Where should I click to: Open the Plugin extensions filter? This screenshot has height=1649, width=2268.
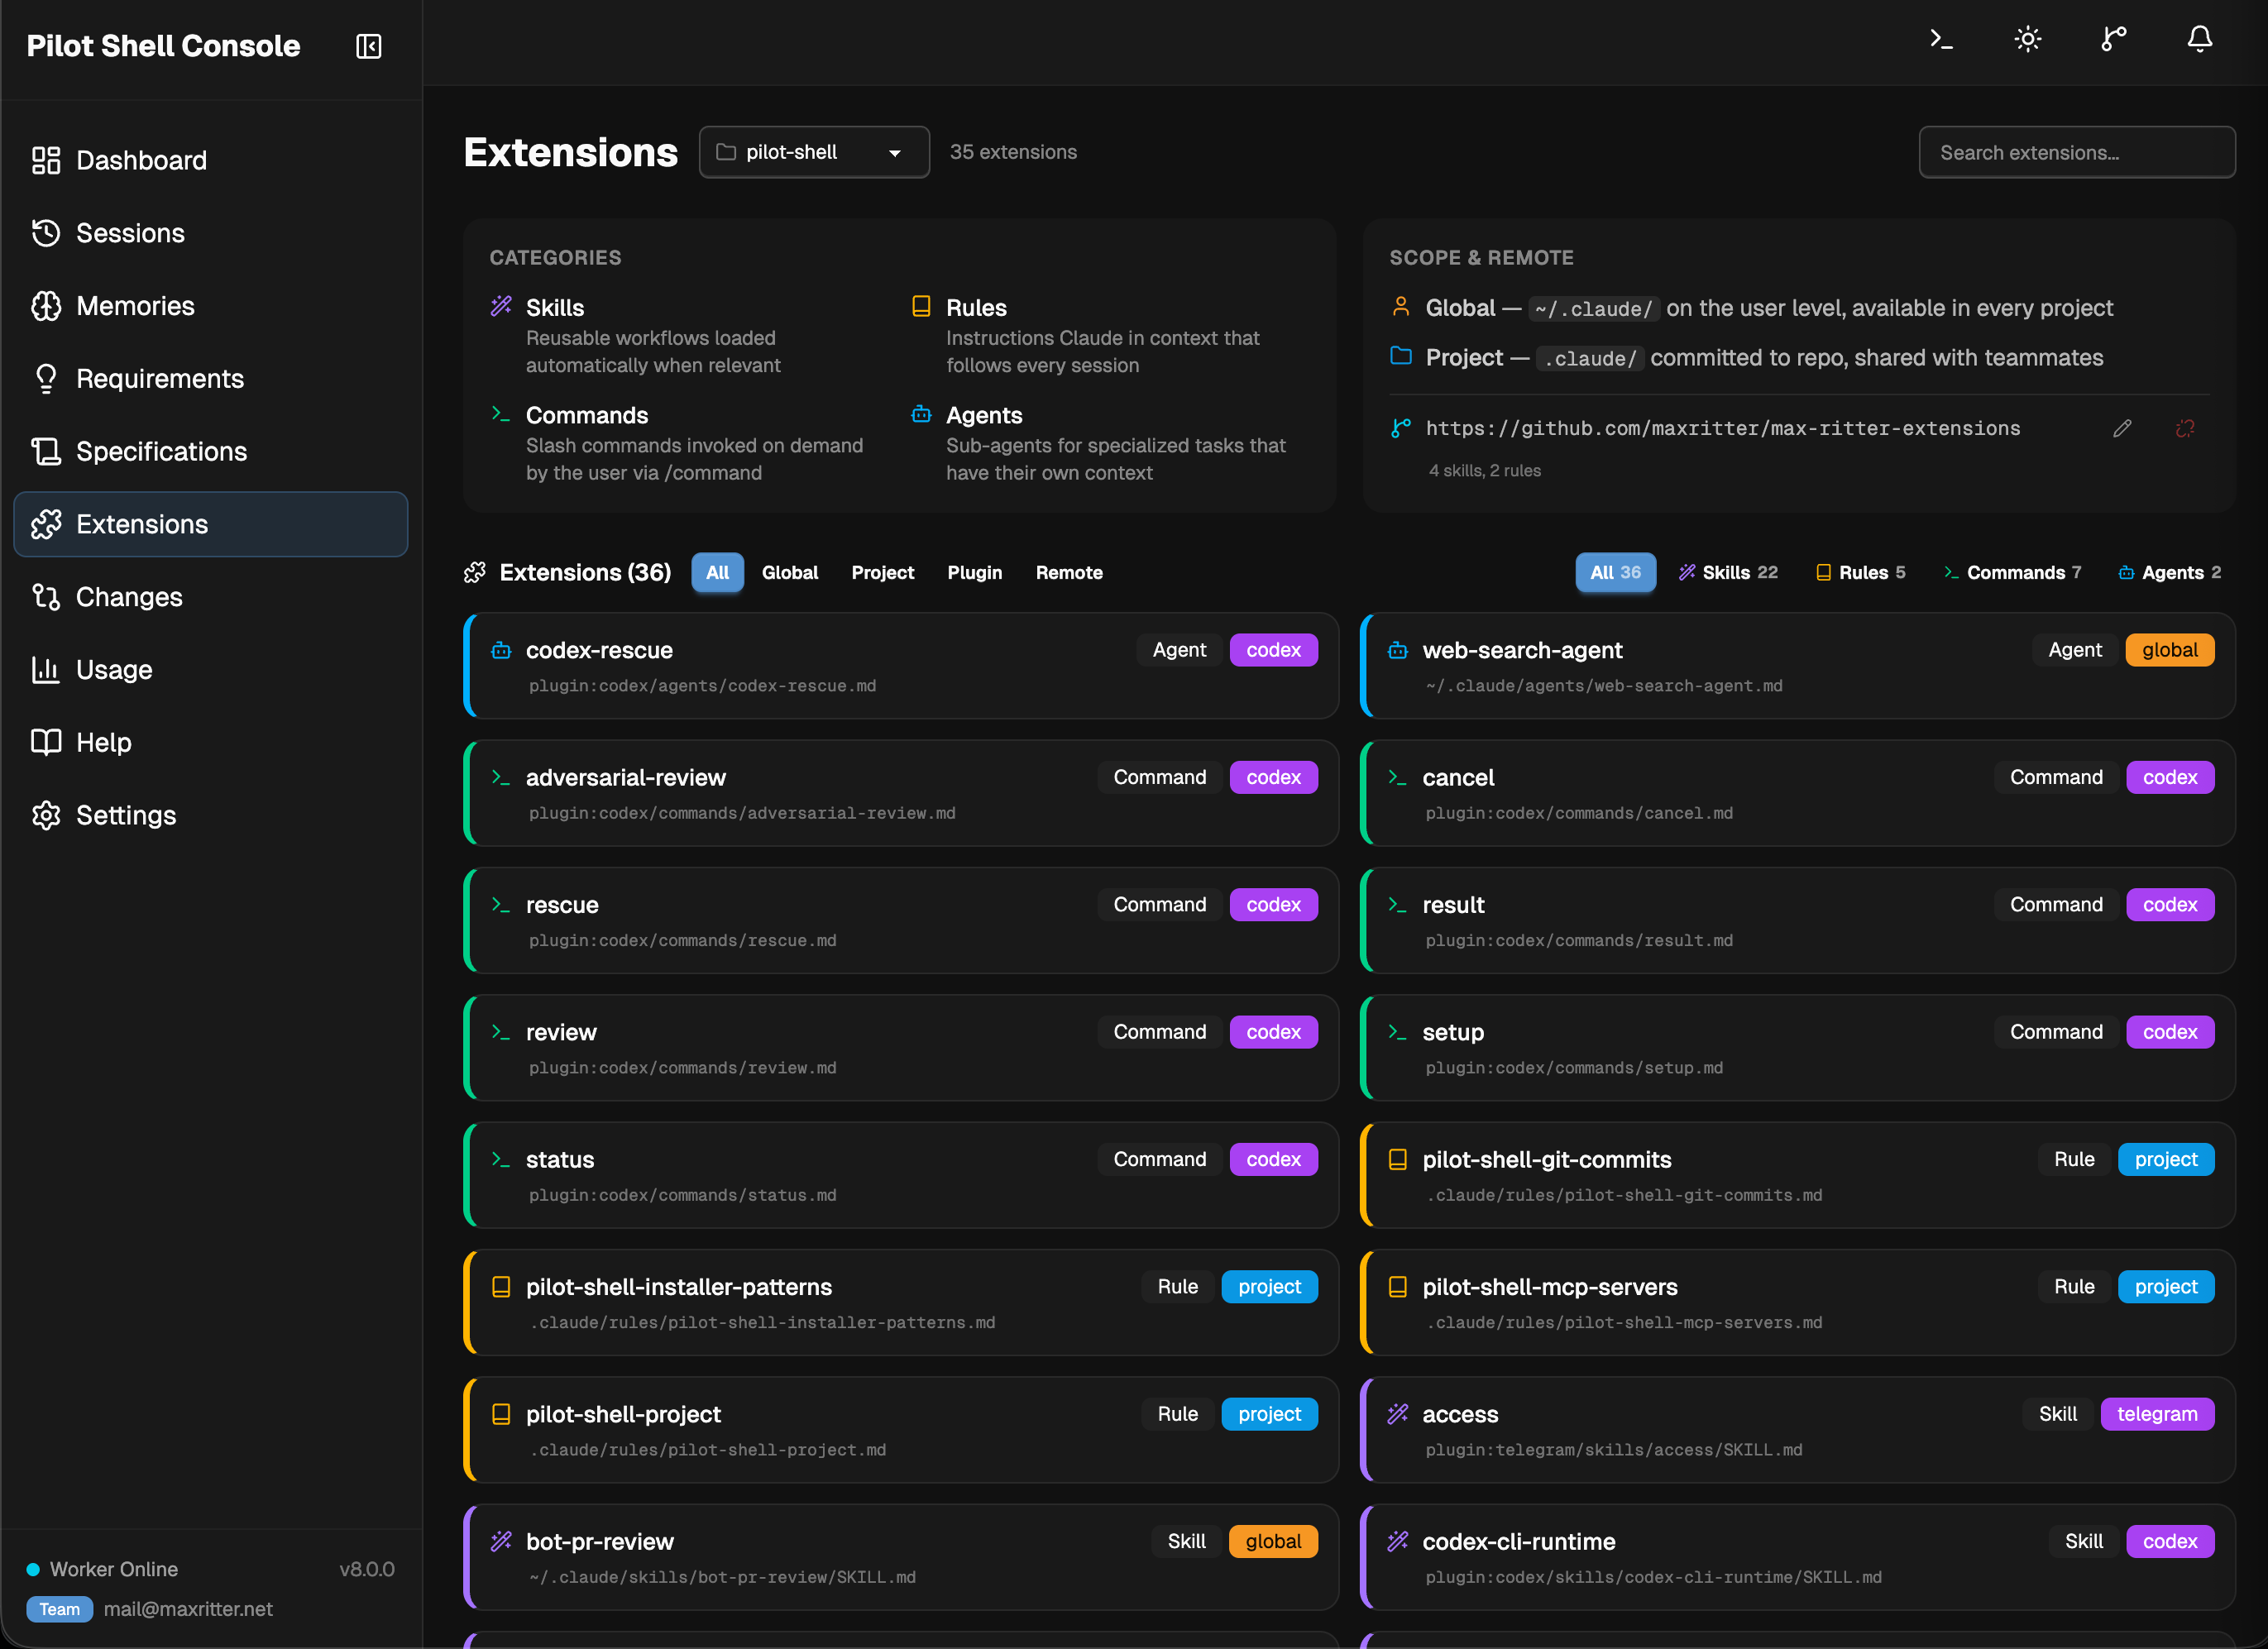point(974,572)
